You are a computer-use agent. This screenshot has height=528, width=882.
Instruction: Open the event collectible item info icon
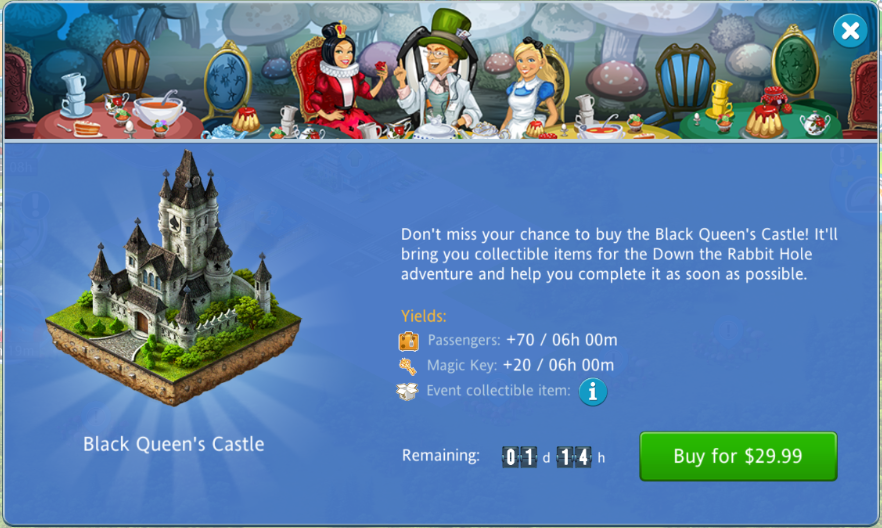click(593, 391)
